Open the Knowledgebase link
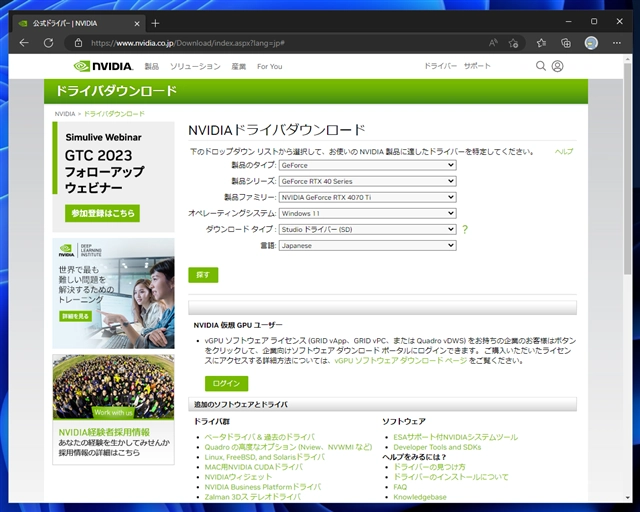This screenshot has height=512, width=640. coord(420,497)
